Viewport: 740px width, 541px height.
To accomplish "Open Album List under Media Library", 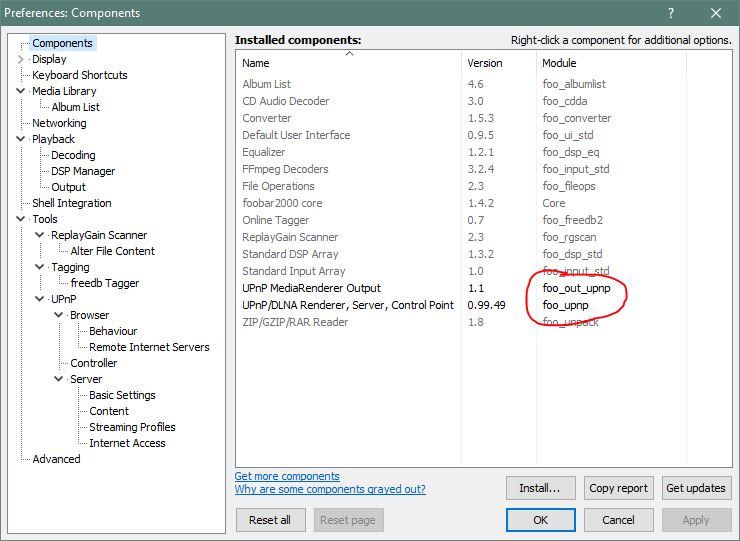I will coord(76,107).
